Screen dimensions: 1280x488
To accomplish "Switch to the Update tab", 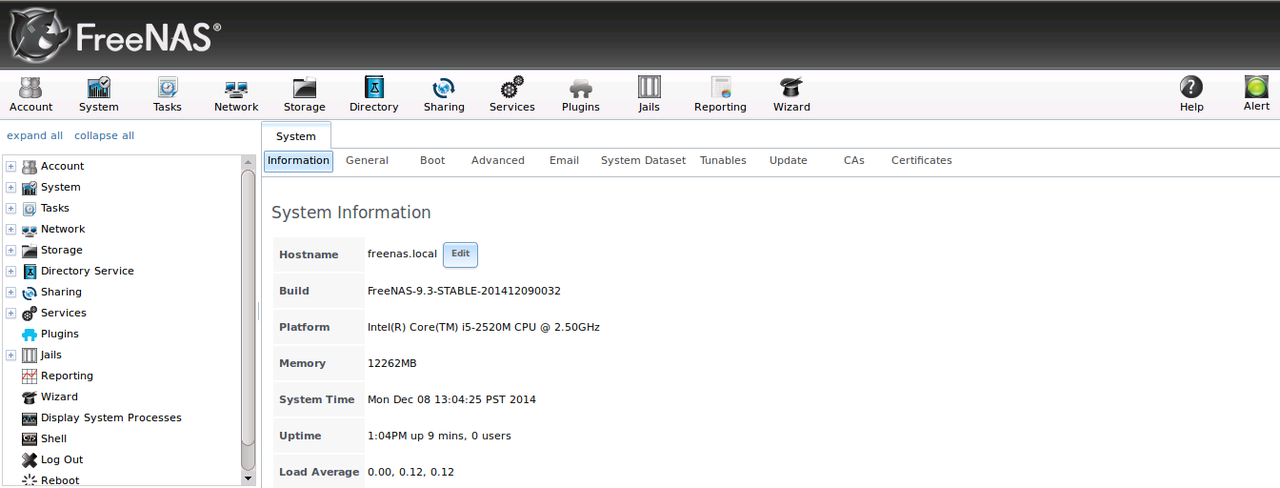I will pyautogui.click(x=788, y=160).
